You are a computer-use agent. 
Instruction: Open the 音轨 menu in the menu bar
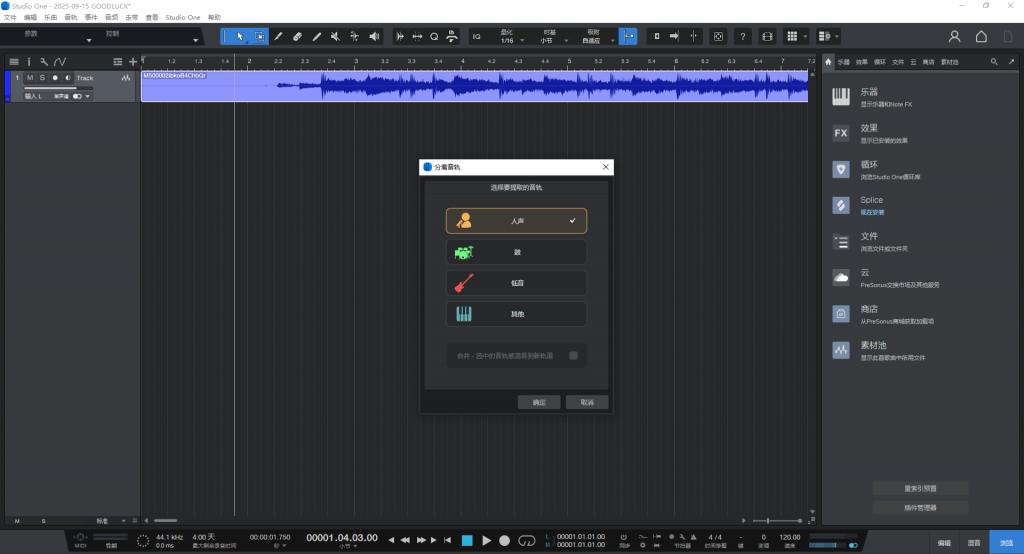(x=70, y=18)
